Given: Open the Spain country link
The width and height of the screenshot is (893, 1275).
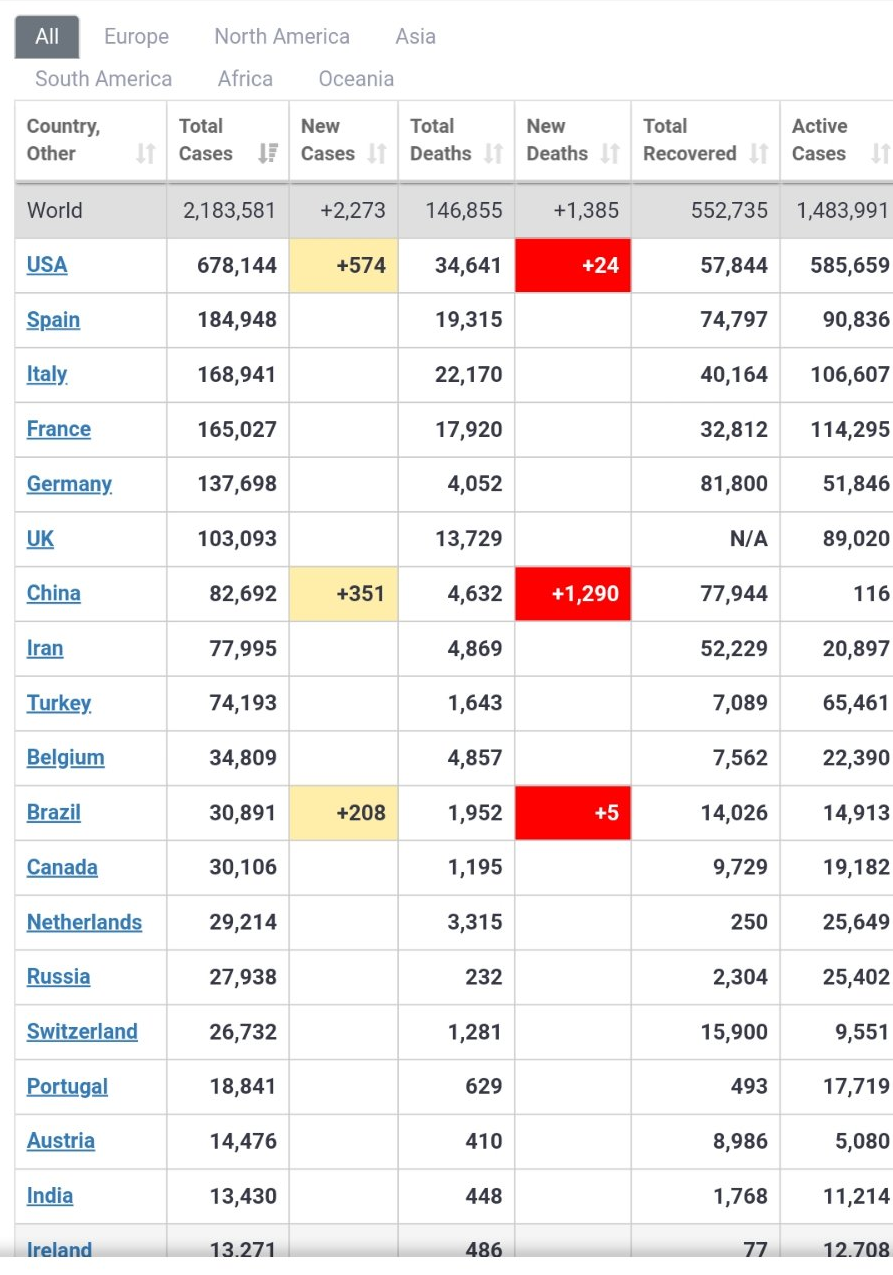Looking at the screenshot, I should (53, 320).
